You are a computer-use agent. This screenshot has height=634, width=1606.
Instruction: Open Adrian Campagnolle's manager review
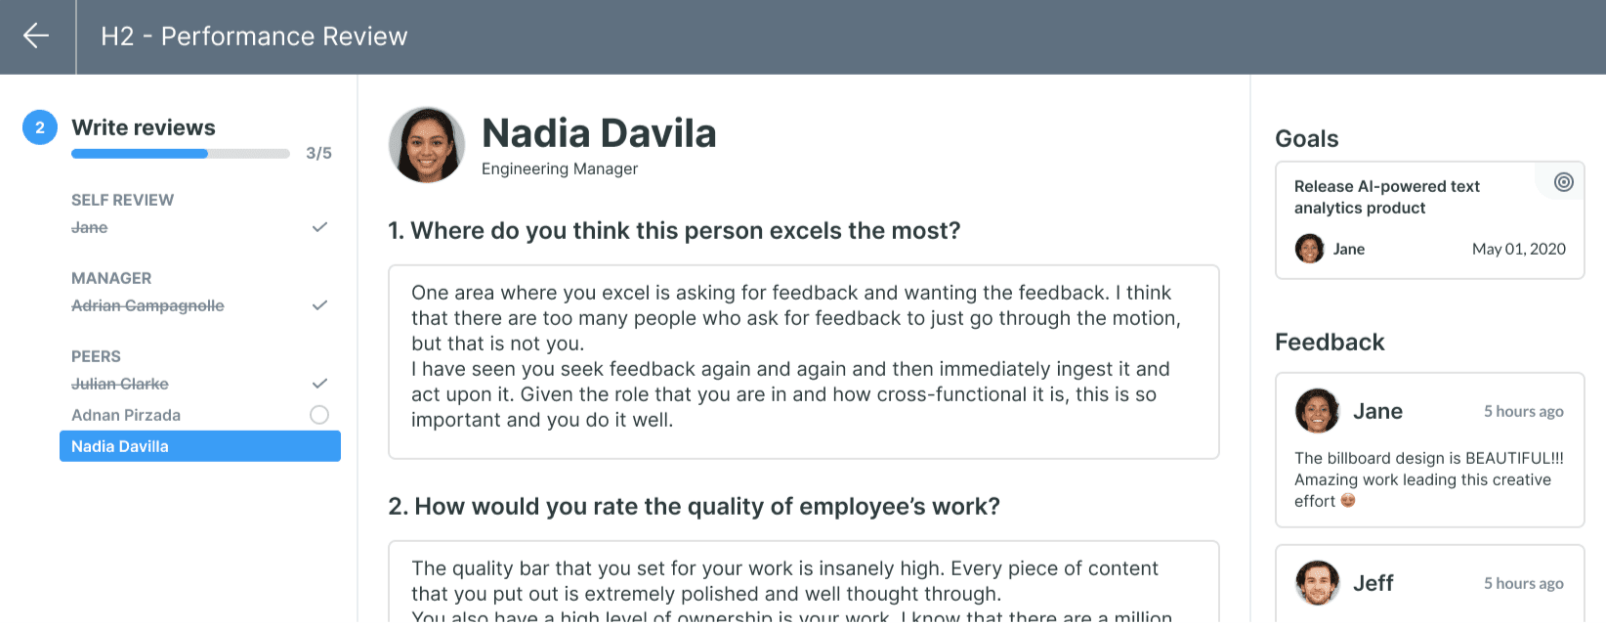(x=148, y=306)
